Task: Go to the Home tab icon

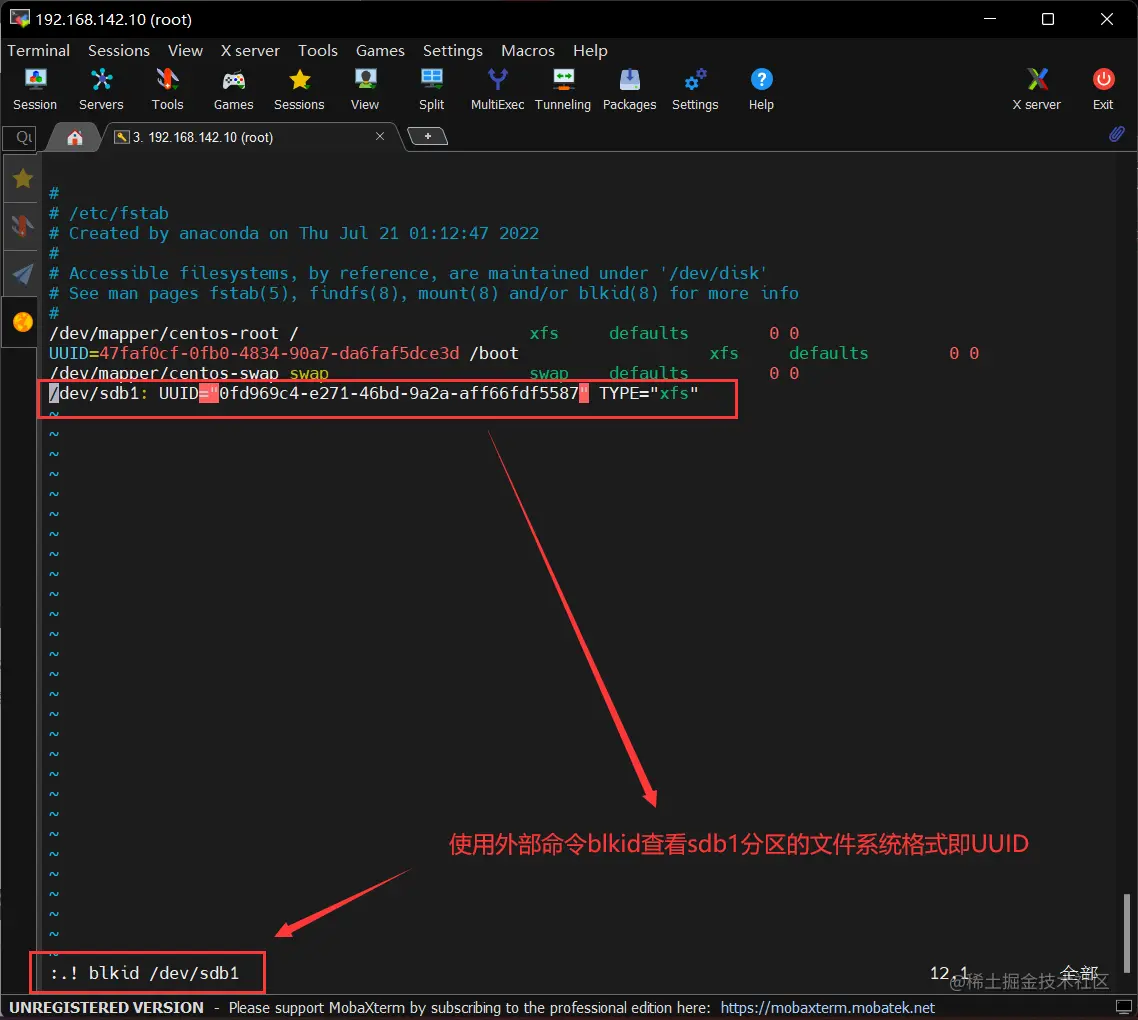Action: pyautogui.click(x=75, y=137)
